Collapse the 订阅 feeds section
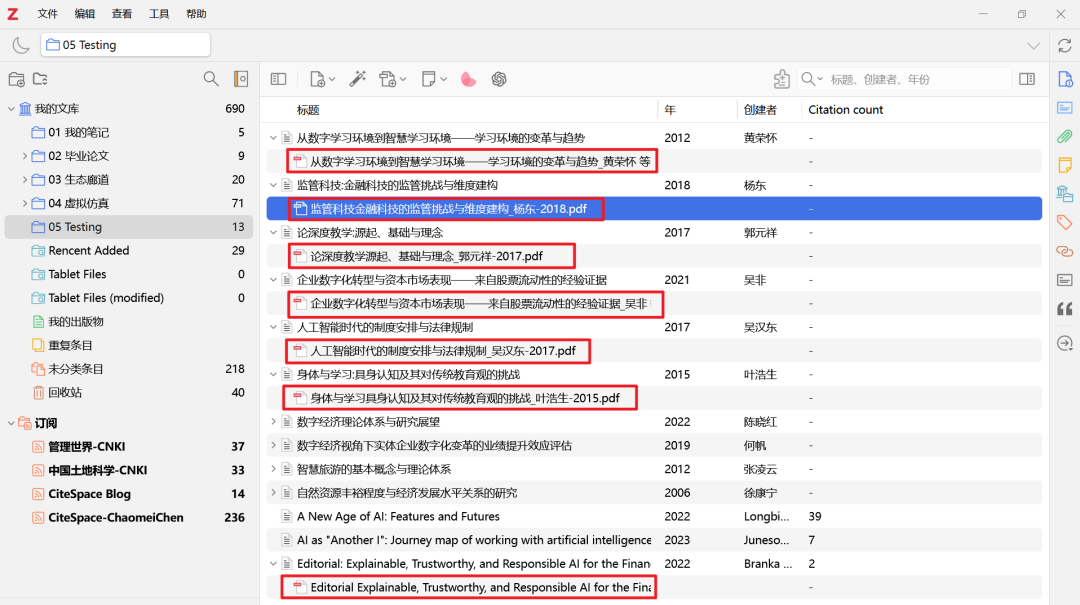Screen dimensions: 1080x605 pyautogui.click(x=11, y=423)
